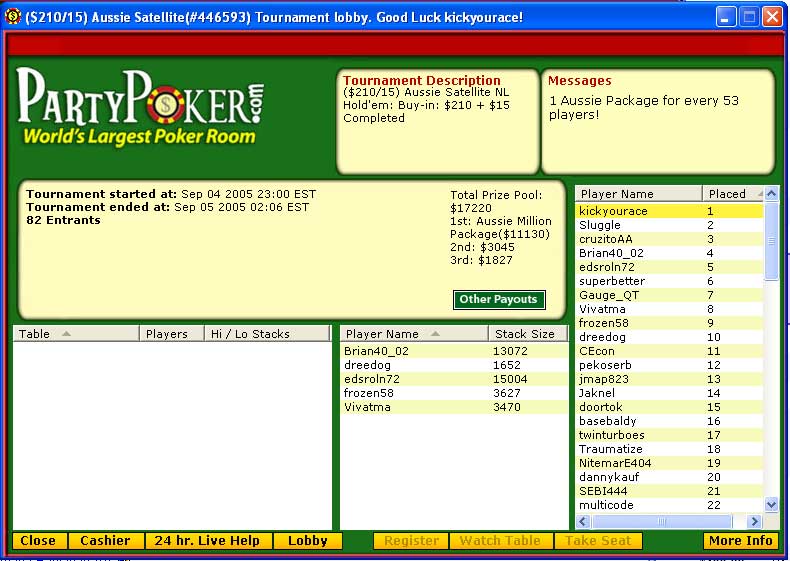This screenshot has height=561, width=790.
Task: Select basebaldy in the standings list
Action: 669,421
